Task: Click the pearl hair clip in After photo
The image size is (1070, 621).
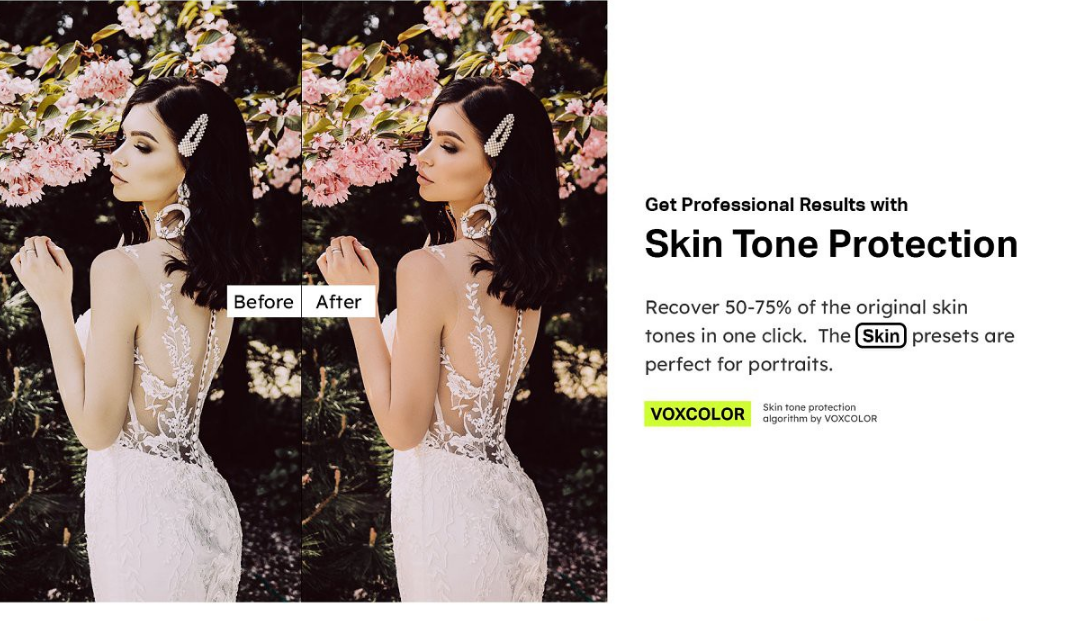Action: tap(499, 135)
